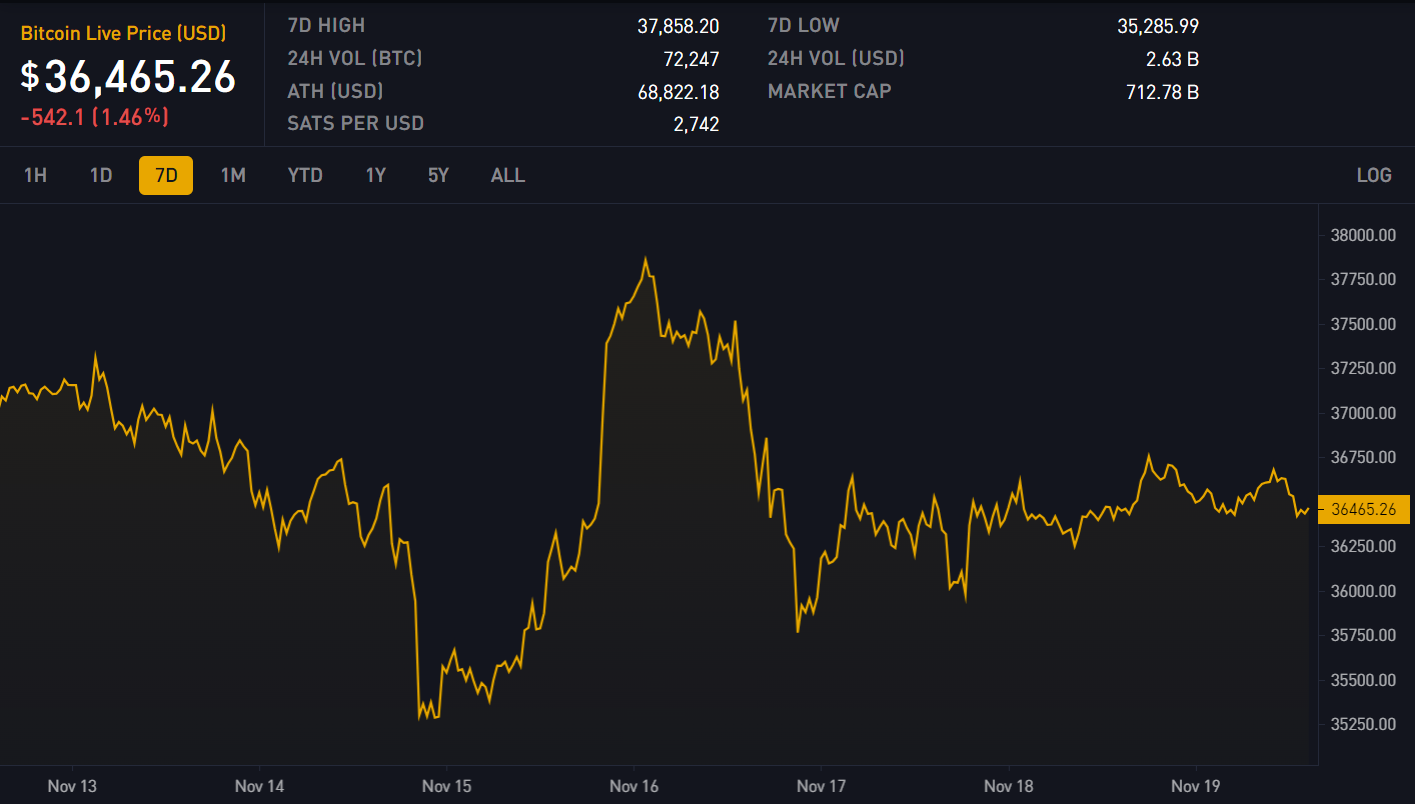Click the 7D HIGH value 37,858.20
This screenshot has width=1415, height=804.
tap(677, 26)
